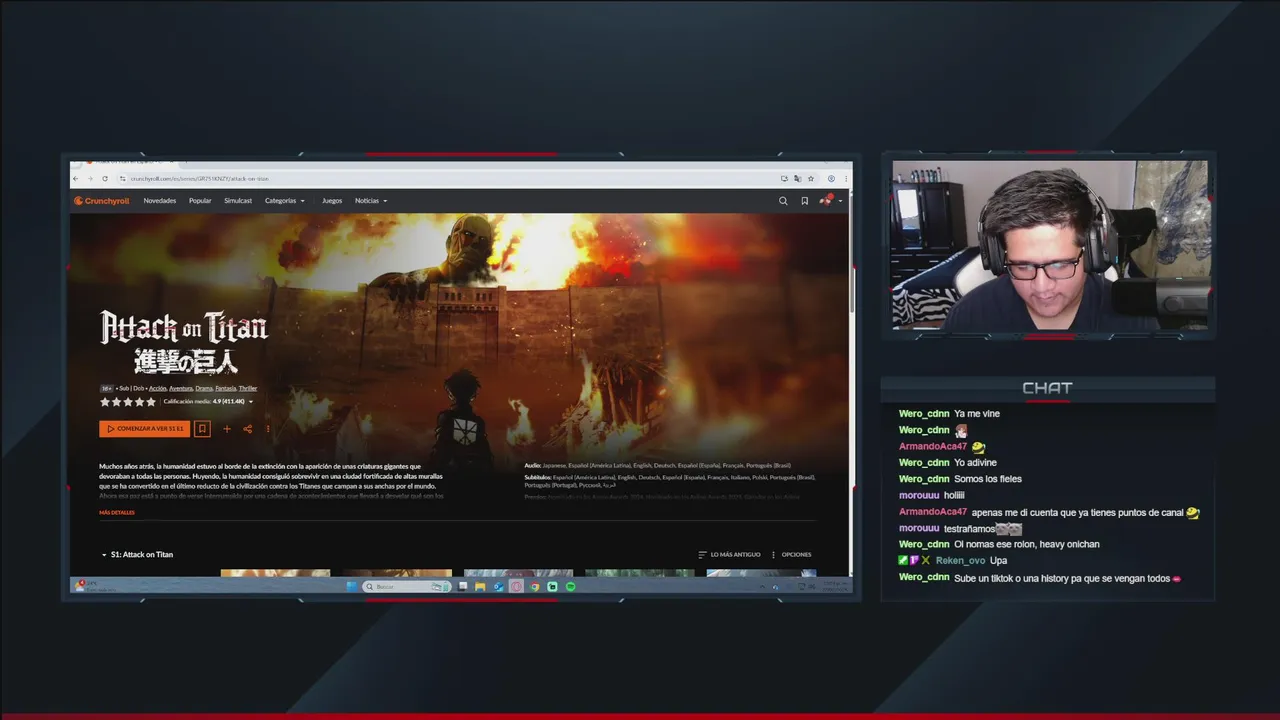Toggle the watchlist bookmark beside Comenzar a ver
This screenshot has height=720, width=1280.
point(202,429)
